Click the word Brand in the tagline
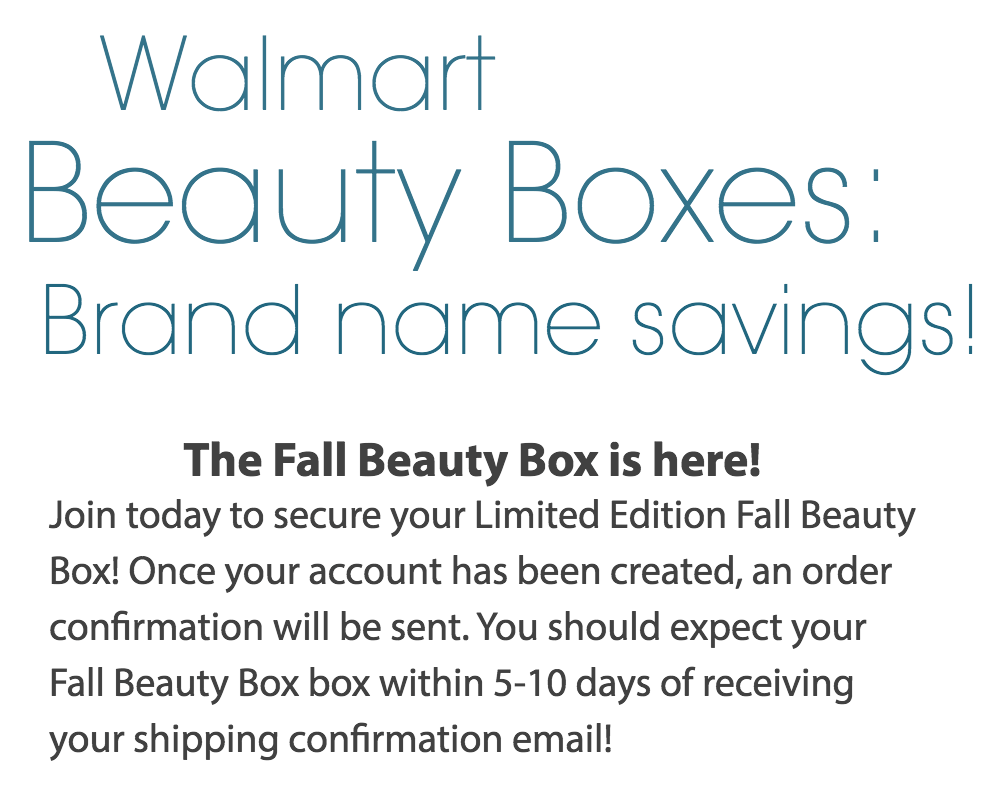The height and width of the screenshot is (800, 1002). click(172, 319)
